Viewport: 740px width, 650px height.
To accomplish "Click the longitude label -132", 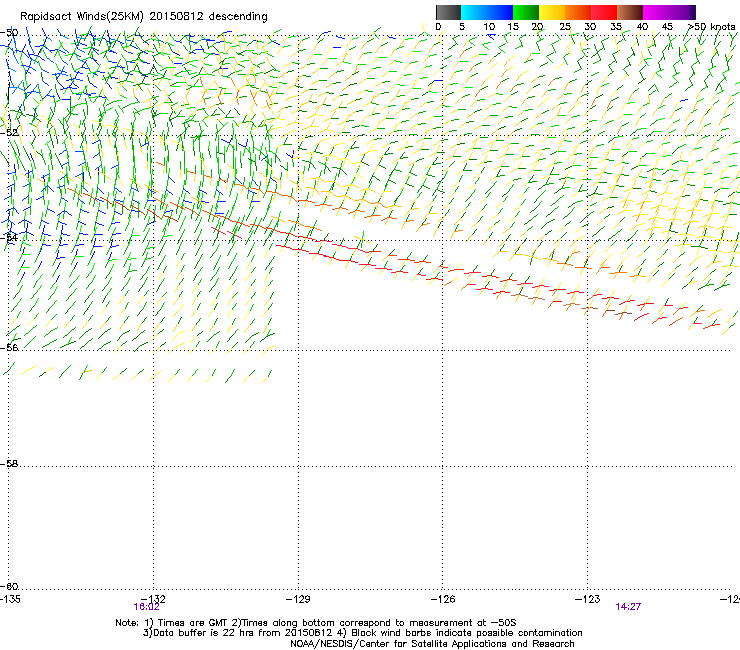I will 154,599.
